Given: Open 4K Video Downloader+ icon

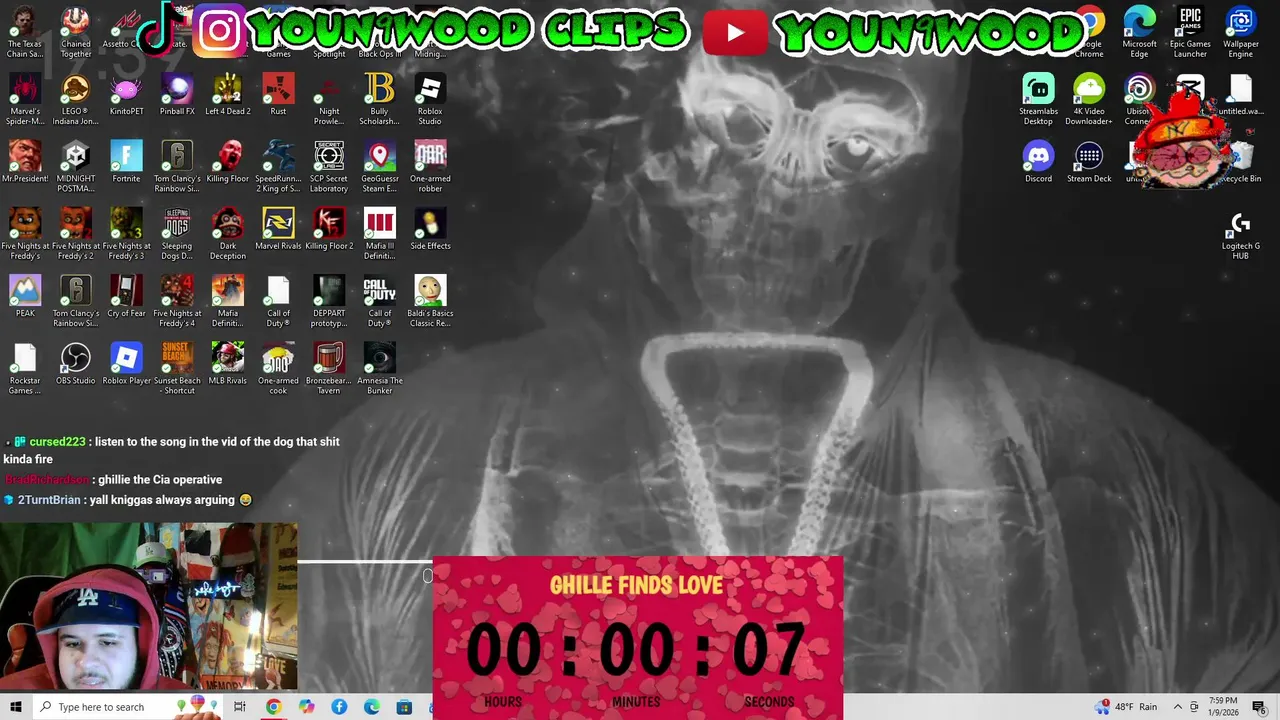Looking at the screenshot, I should 1089,99.
